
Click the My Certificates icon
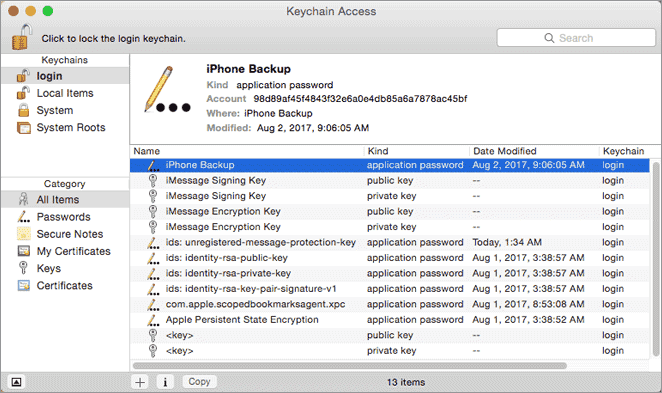tap(24, 251)
